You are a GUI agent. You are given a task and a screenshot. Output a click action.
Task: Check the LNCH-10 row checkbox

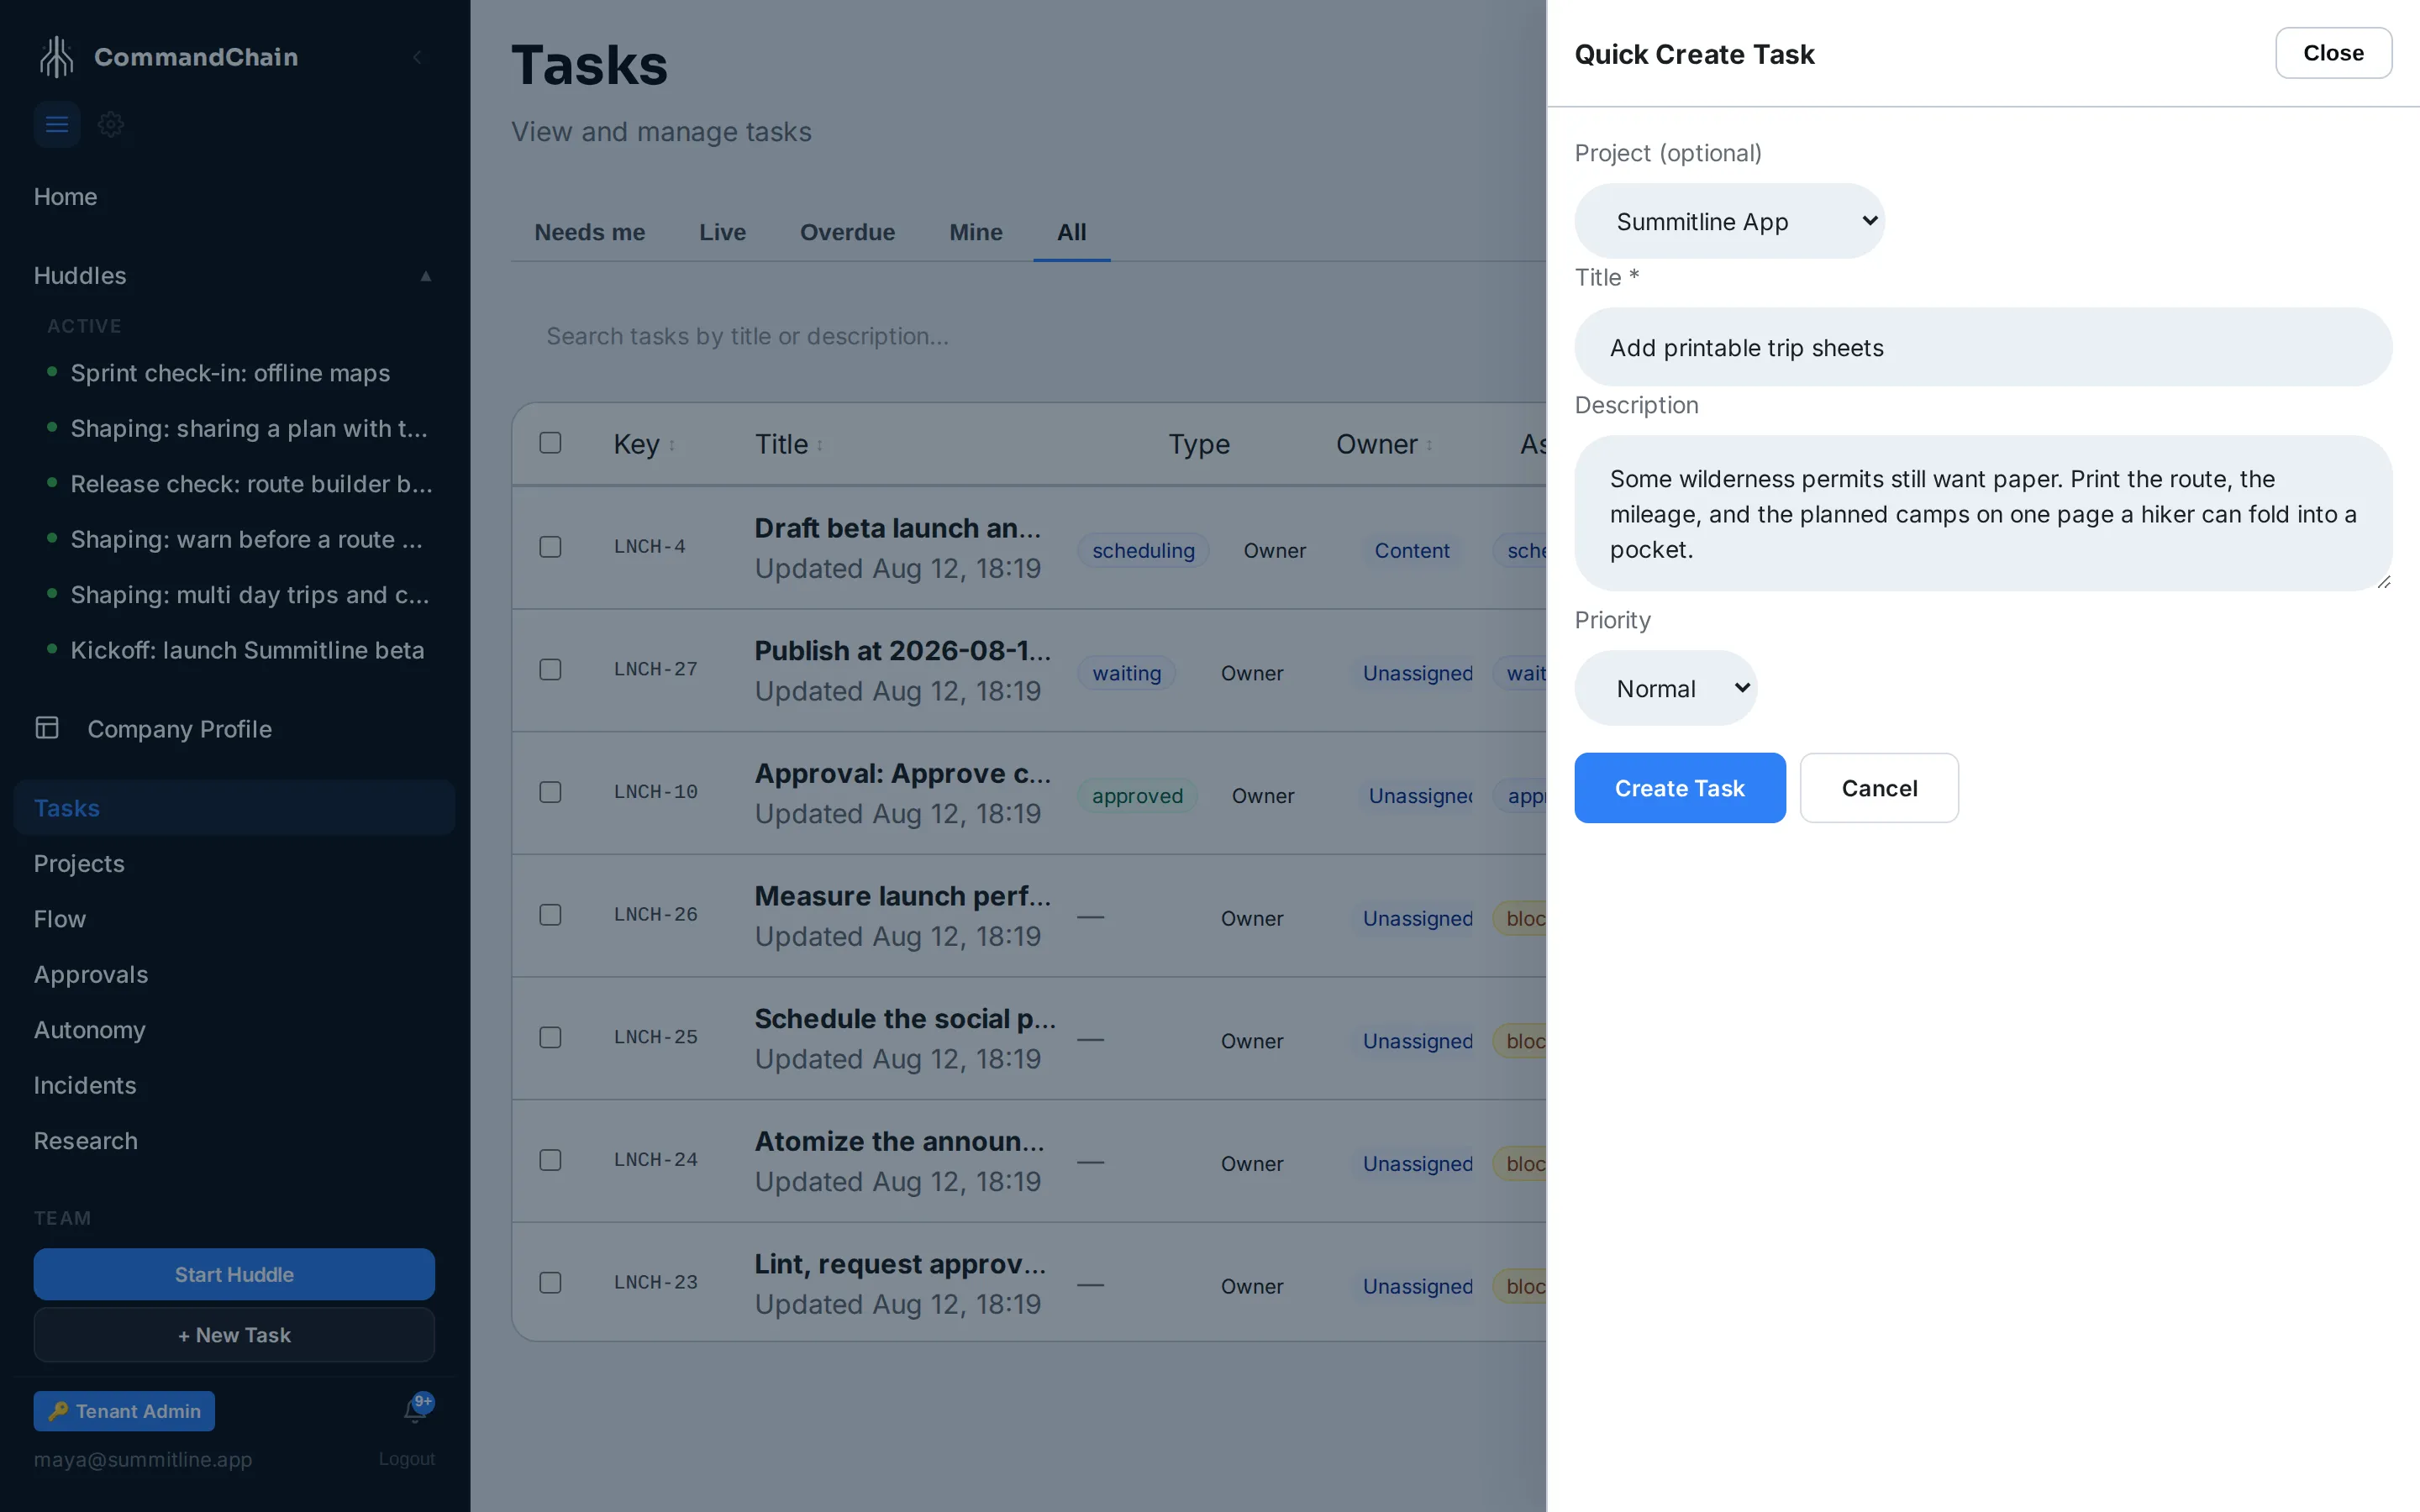click(x=550, y=792)
